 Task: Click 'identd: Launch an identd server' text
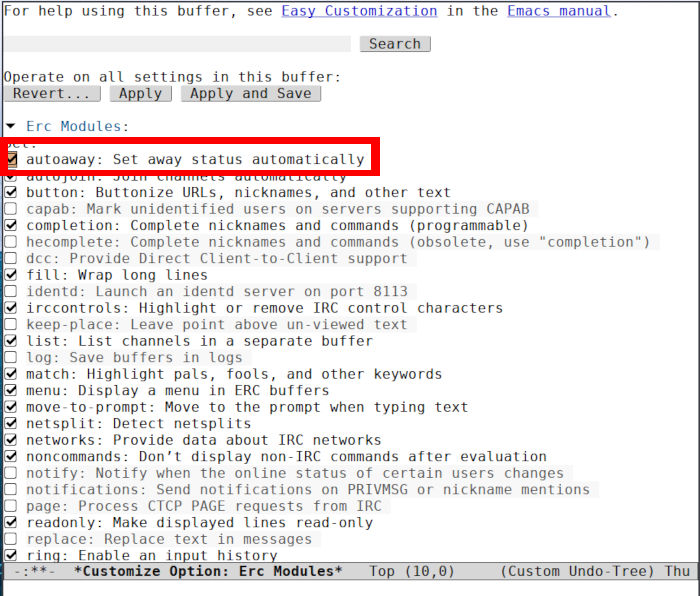160,292
